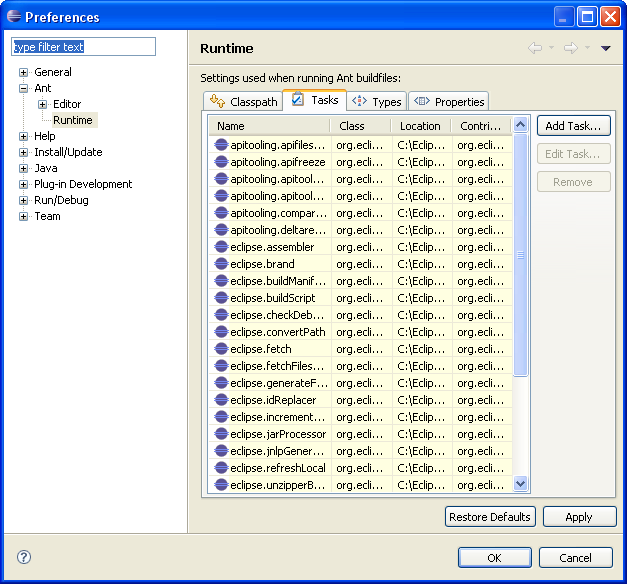Click the eclipse.assembler task icon
Screen dimensions: 627x584
[x=221, y=247]
